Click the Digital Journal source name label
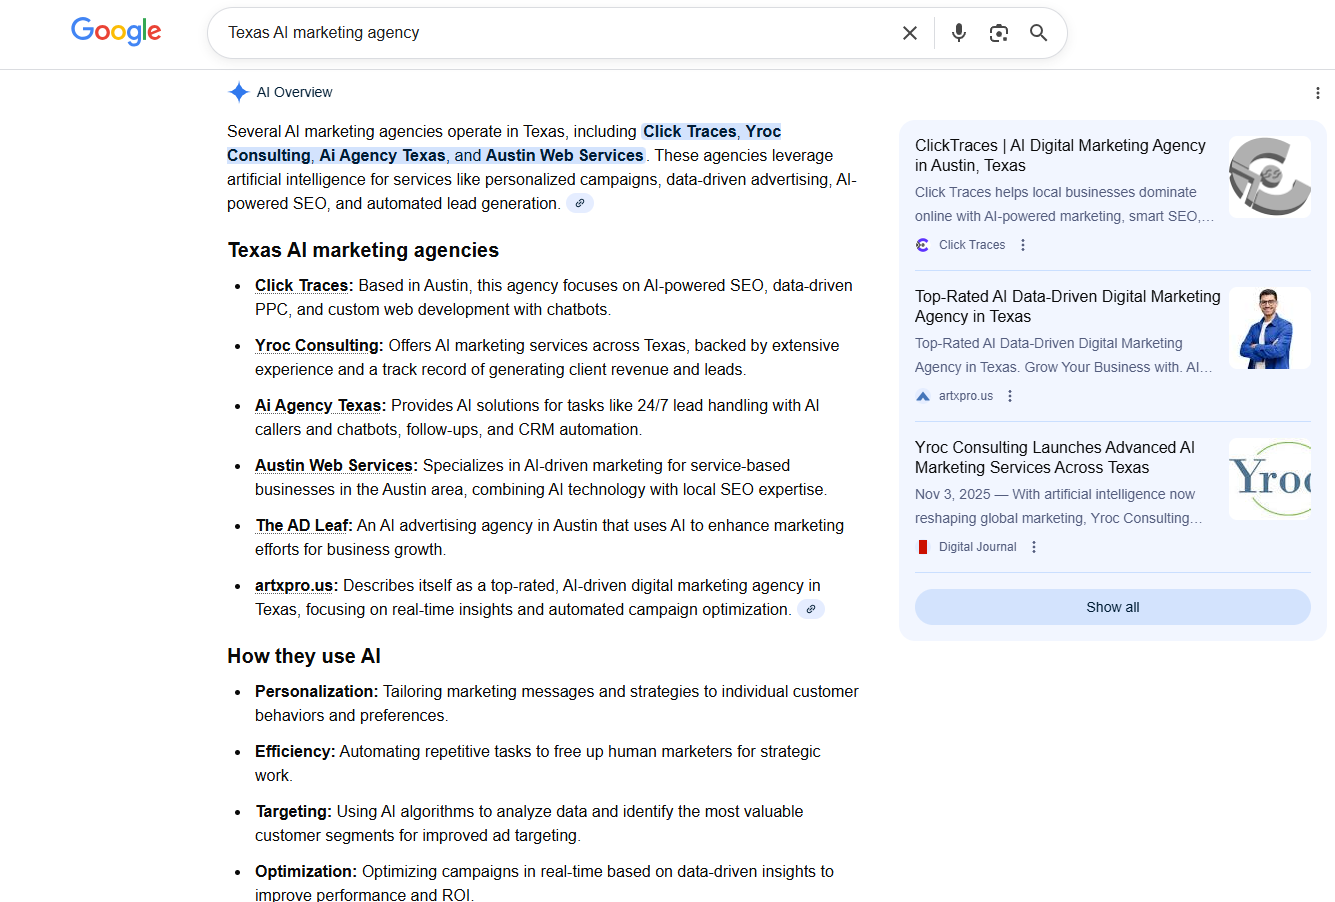The width and height of the screenshot is (1335, 902). pos(978,547)
